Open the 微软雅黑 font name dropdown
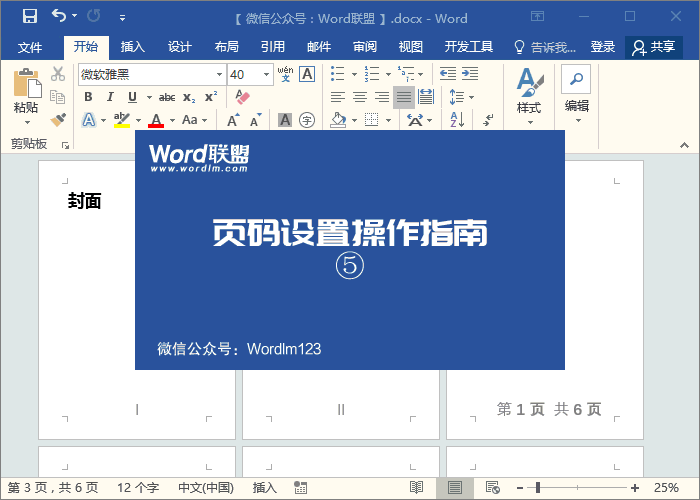This screenshot has width=700, height=500. click(219, 75)
